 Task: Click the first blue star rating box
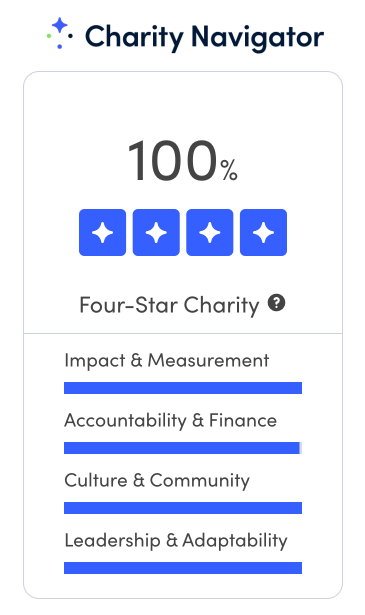(x=103, y=233)
